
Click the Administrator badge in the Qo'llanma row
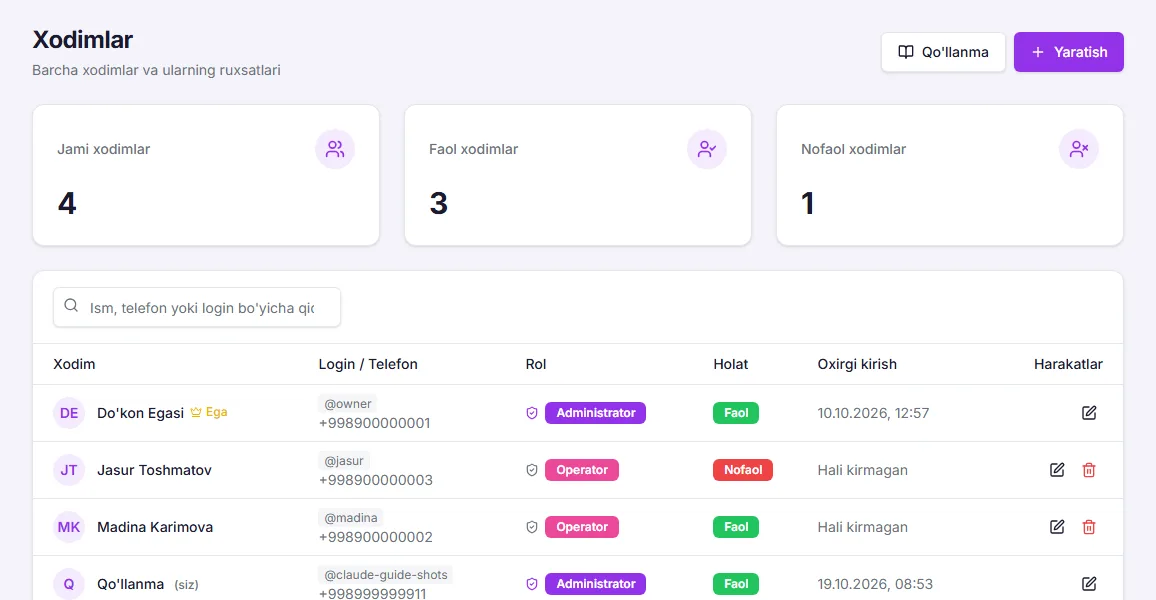click(x=595, y=584)
